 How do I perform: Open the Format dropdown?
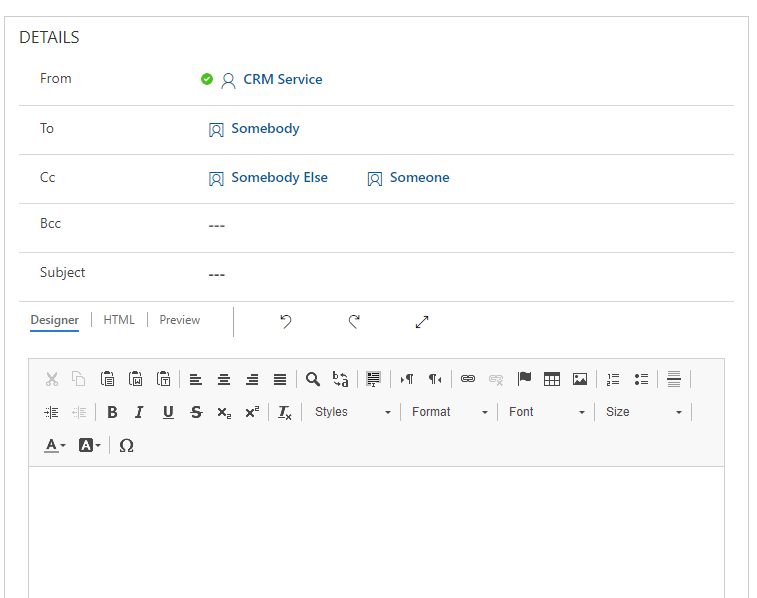point(449,412)
